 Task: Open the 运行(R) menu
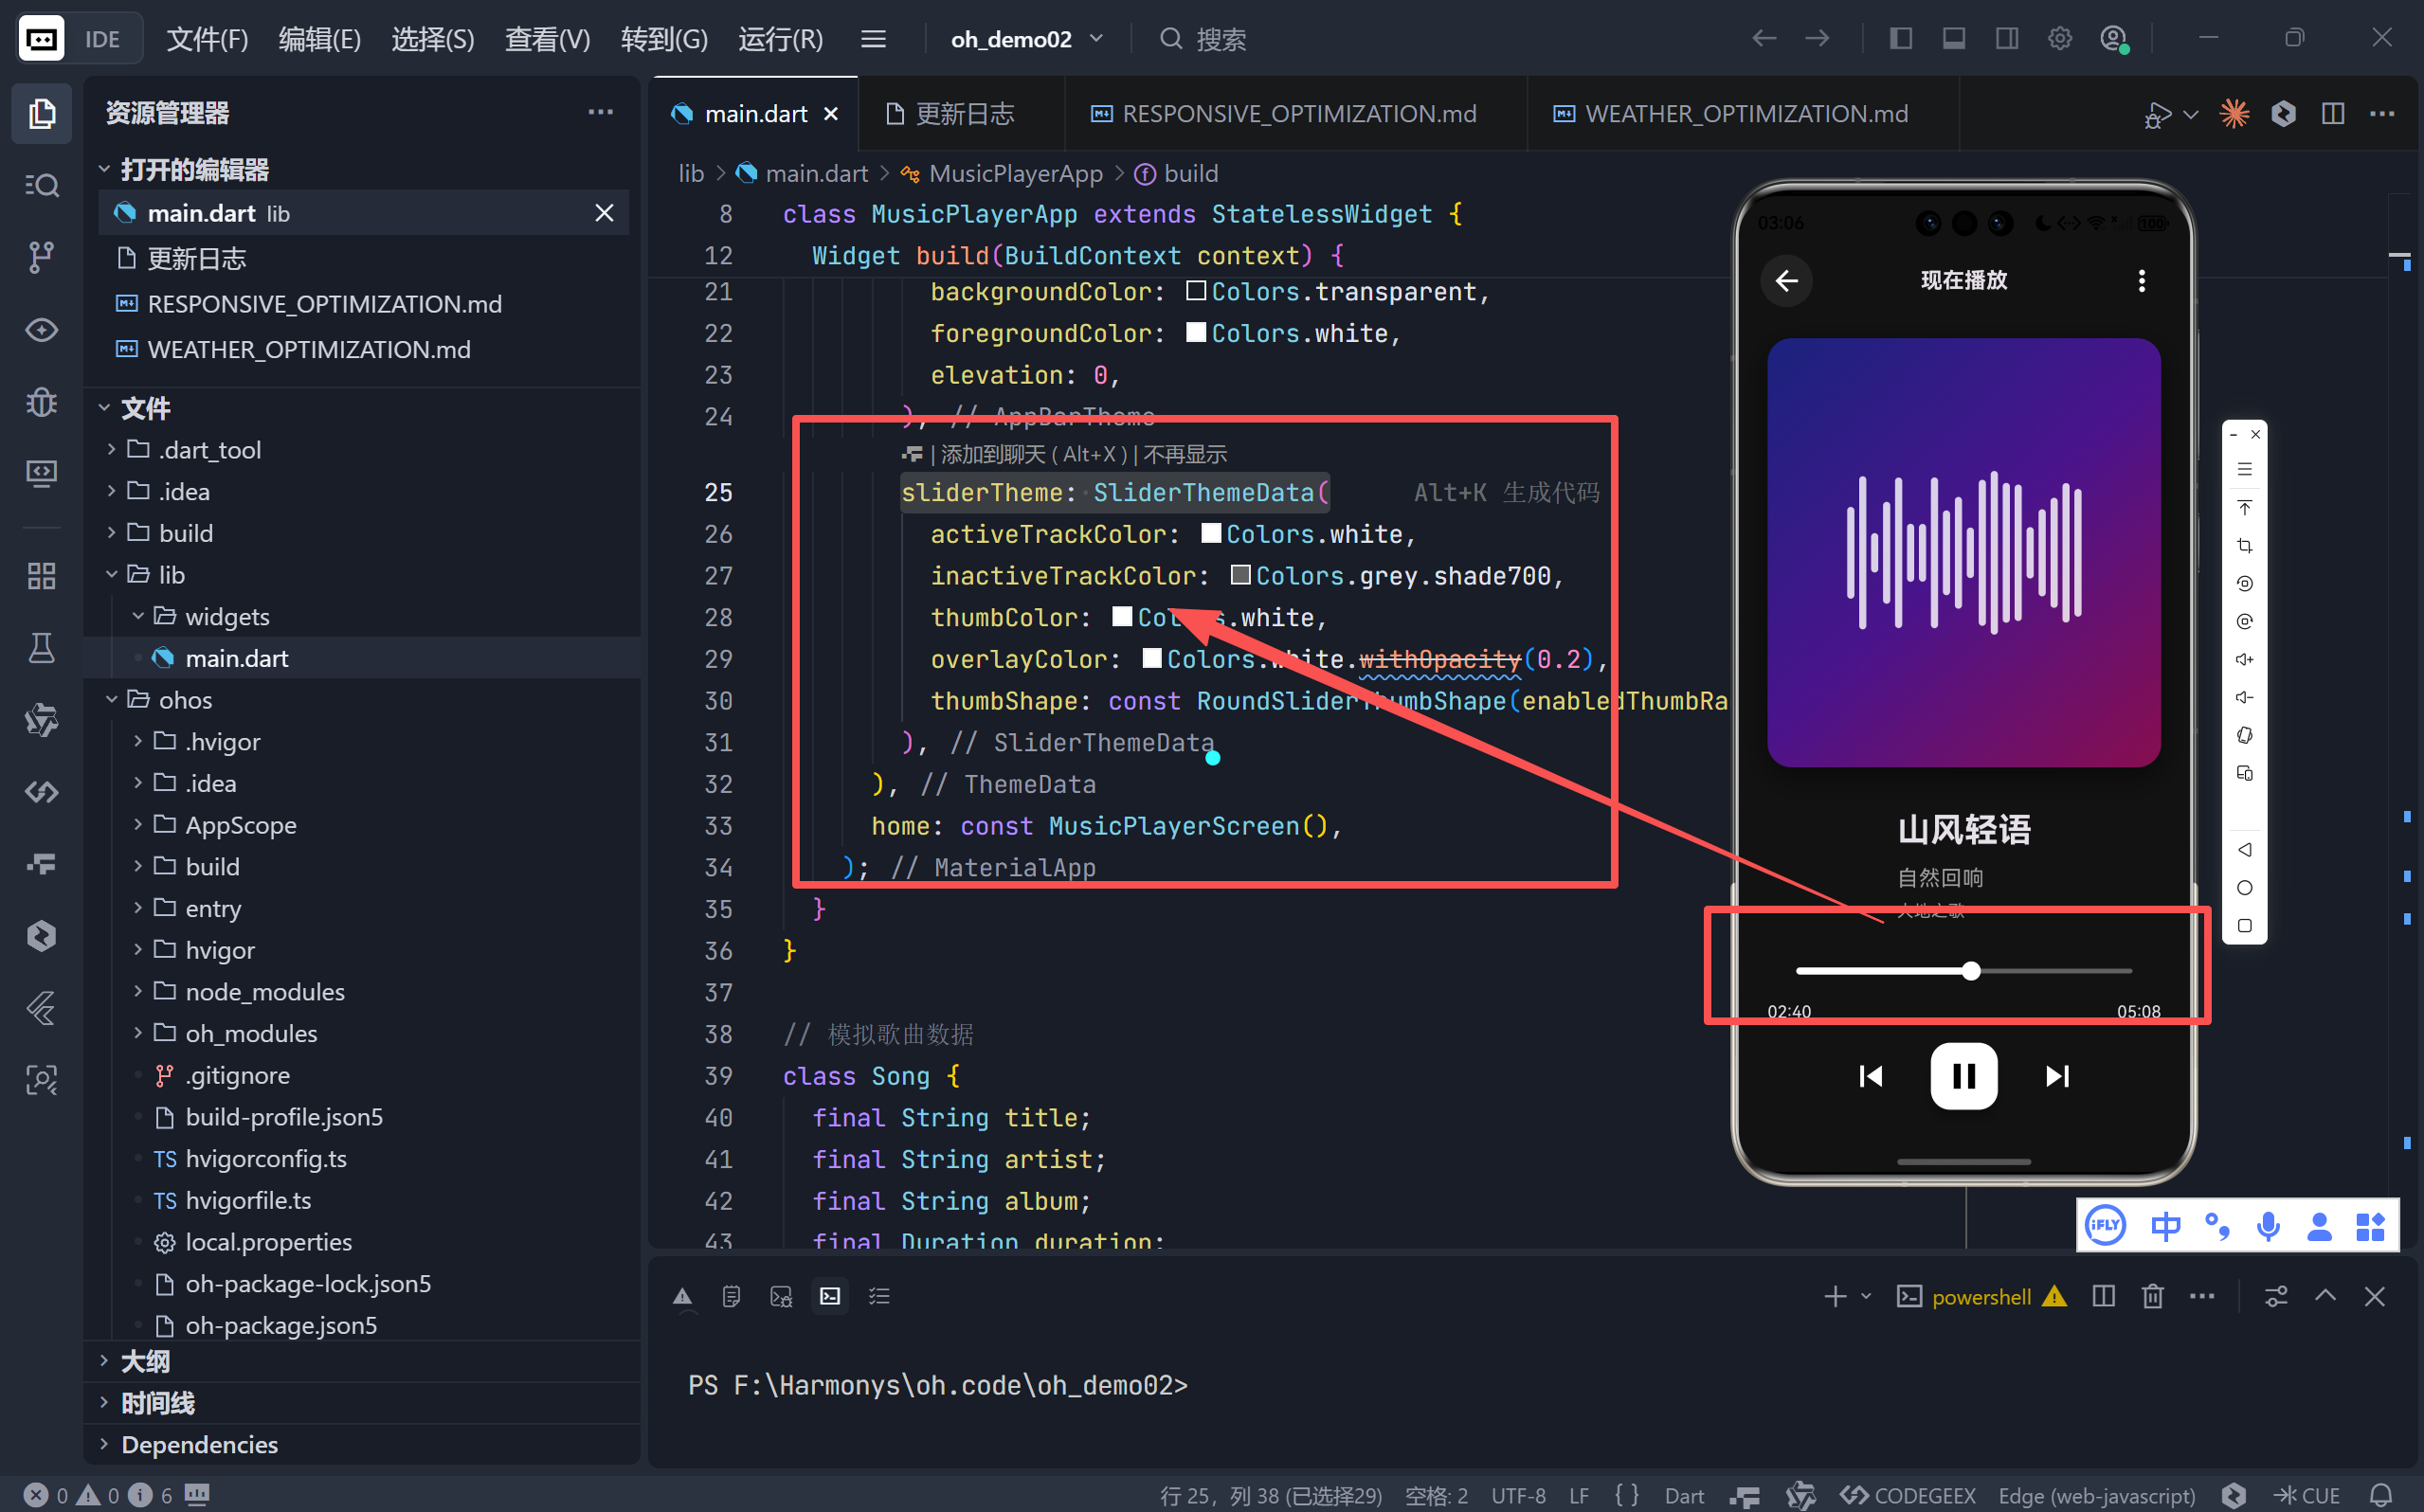[780, 39]
